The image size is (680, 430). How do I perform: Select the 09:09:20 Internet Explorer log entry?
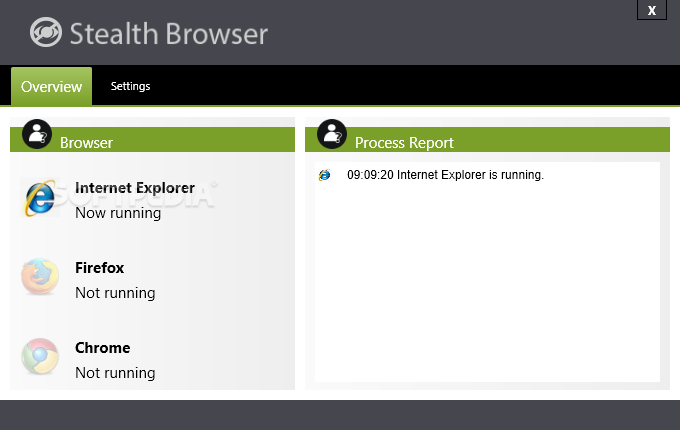coord(445,175)
